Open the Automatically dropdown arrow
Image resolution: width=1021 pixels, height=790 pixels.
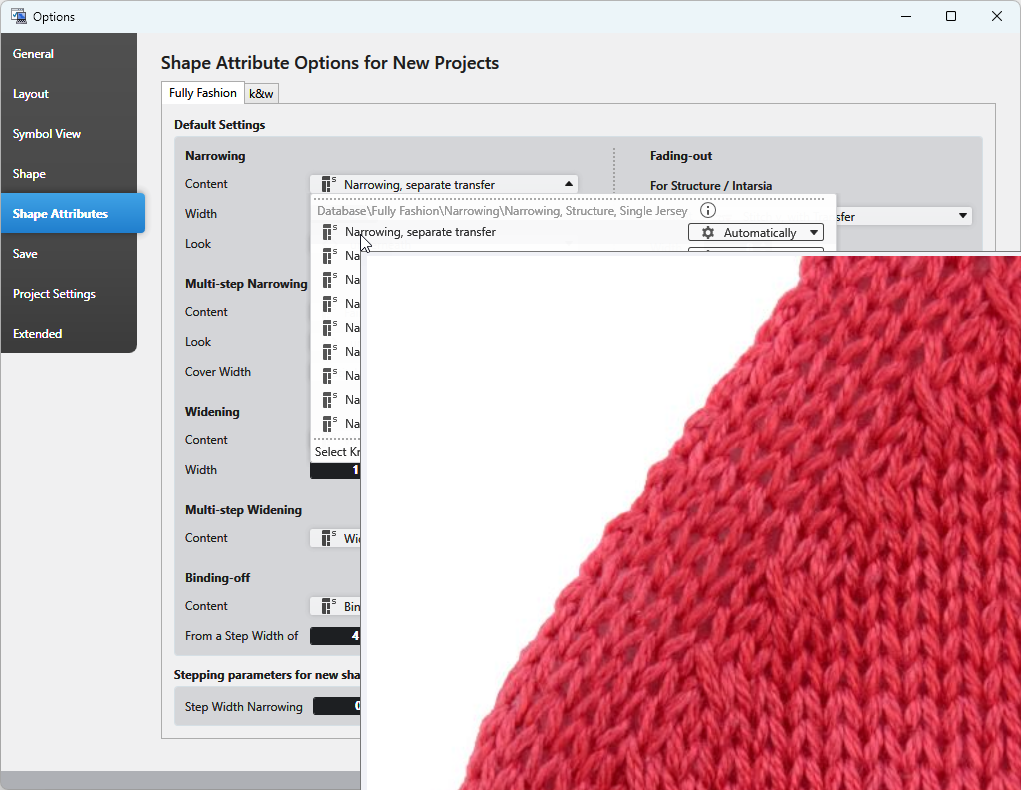coord(814,233)
